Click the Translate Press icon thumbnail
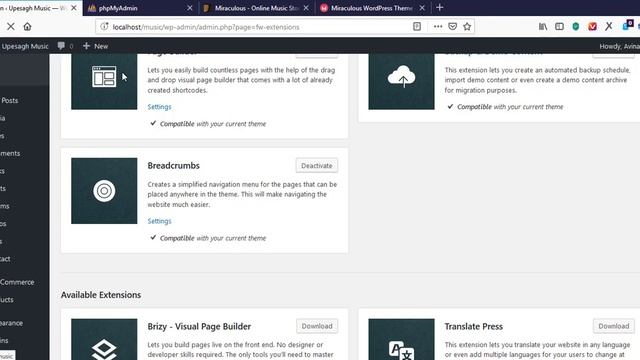This screenshot has height=360, width=640. point(401,339)
